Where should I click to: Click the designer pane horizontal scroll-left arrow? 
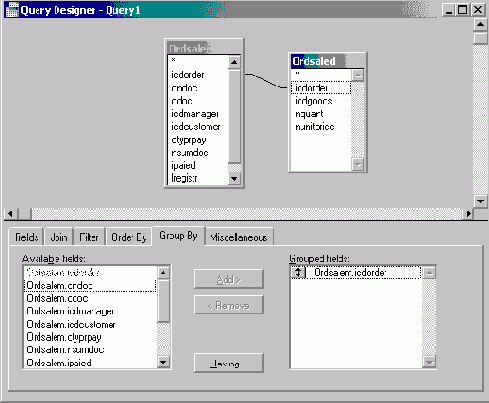click(x=10, y=214)
